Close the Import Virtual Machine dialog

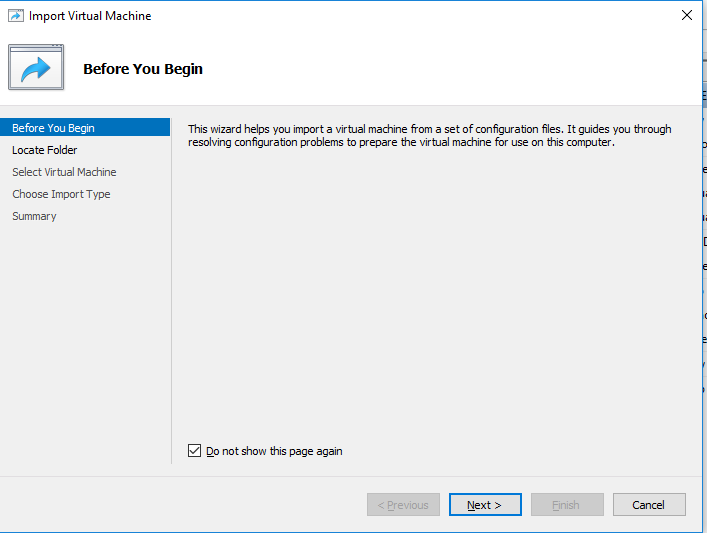pos(687,15)
